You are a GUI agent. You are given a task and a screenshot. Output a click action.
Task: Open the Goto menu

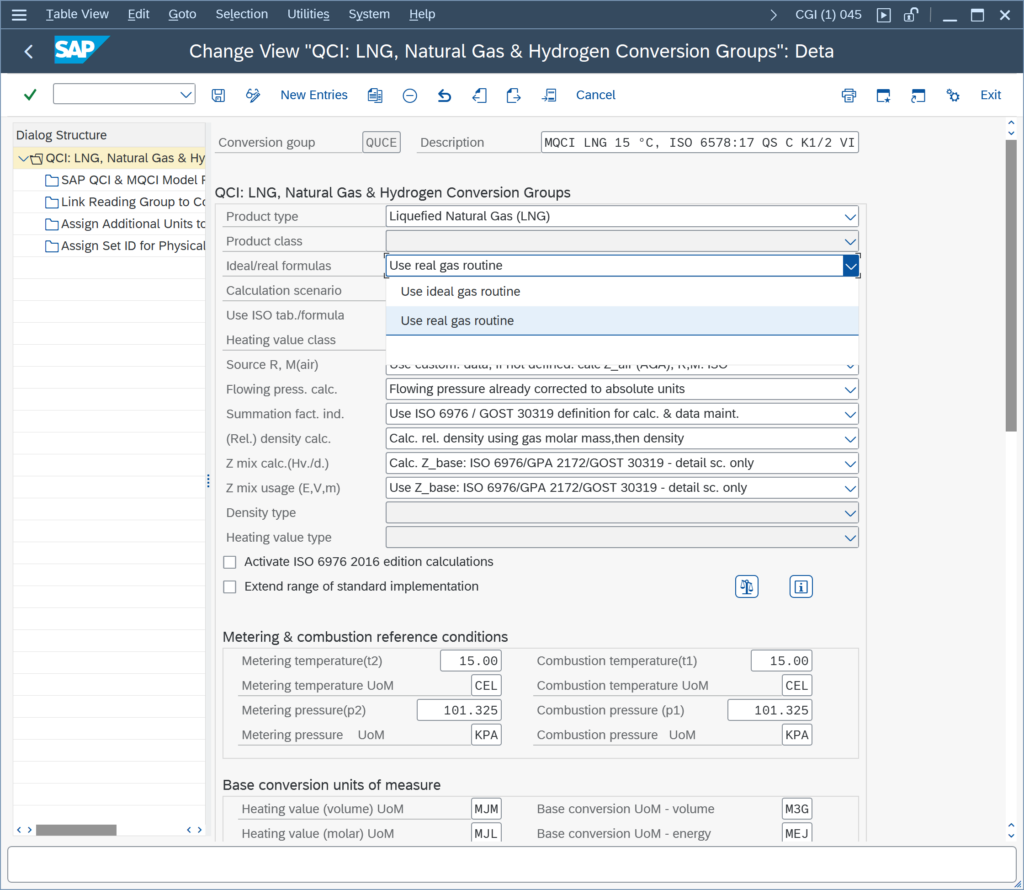pyautogui.click(x=182, y=14)
